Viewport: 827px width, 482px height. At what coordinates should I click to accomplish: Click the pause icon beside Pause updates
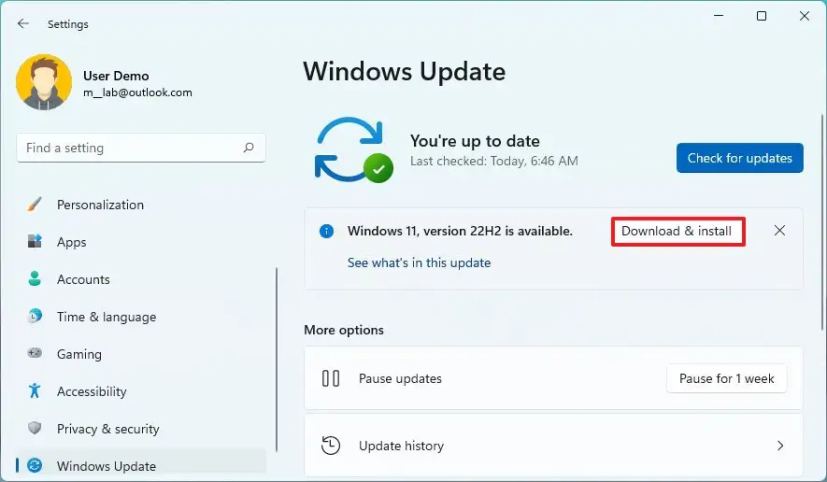[x=331, y=379]
